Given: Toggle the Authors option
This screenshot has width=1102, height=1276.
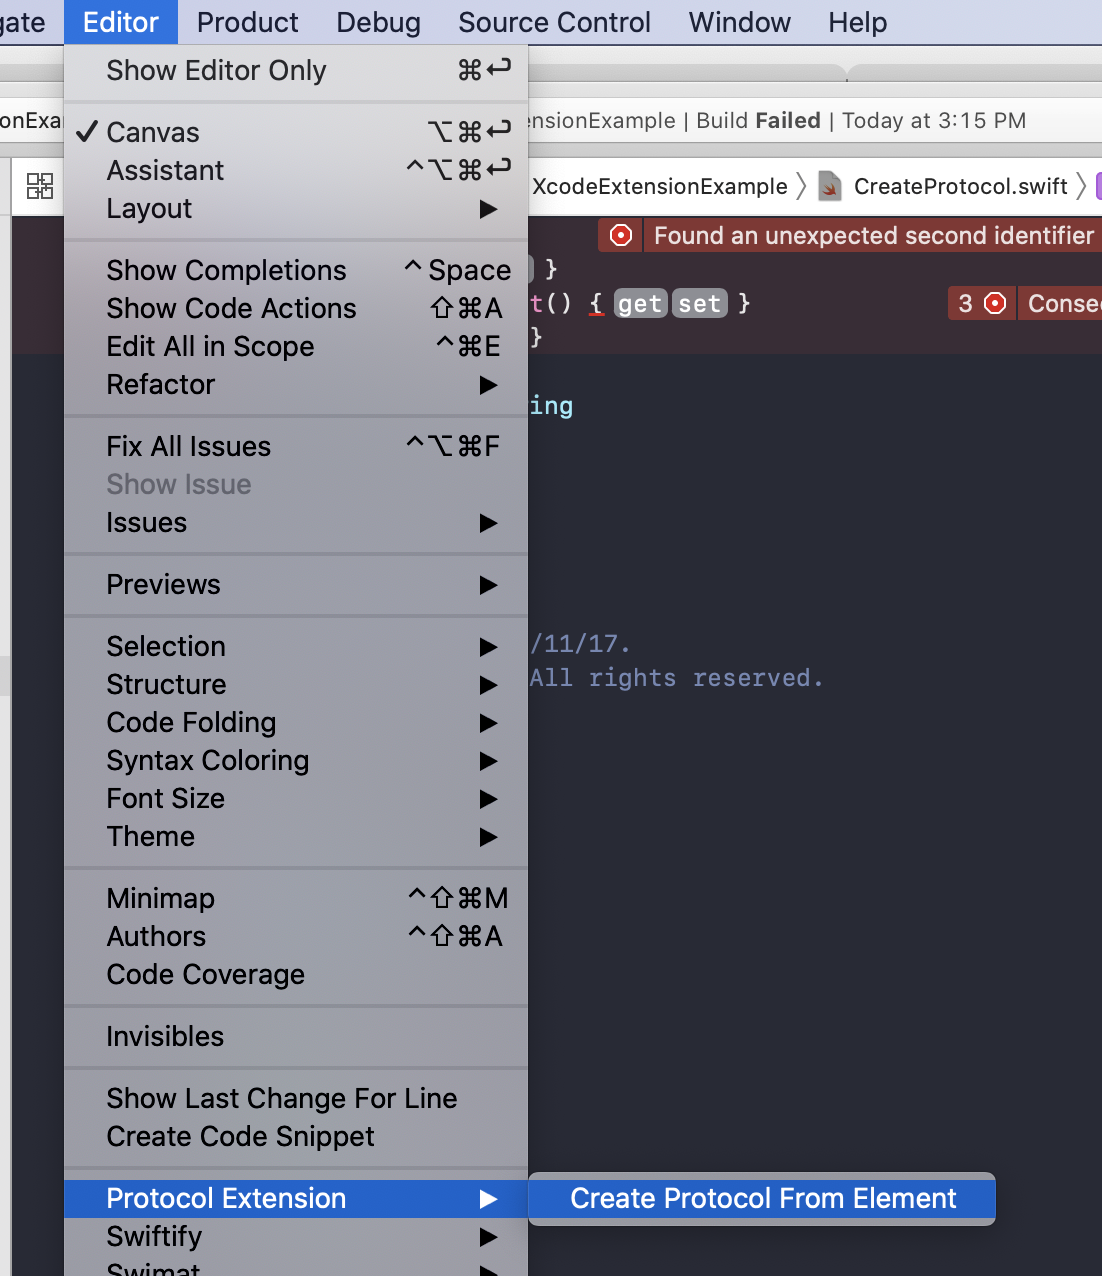Looking at the screenshot, I should 296,937.
